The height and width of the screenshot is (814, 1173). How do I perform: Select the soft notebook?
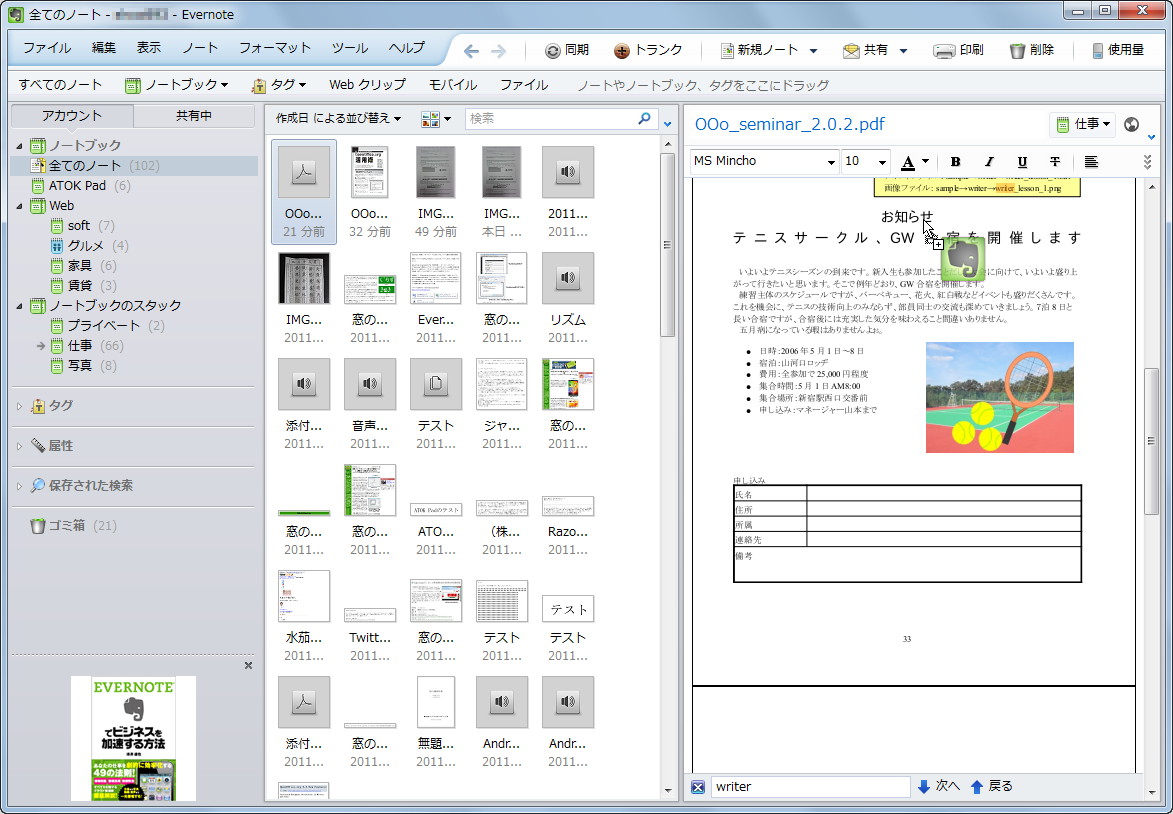coord(82,225)
